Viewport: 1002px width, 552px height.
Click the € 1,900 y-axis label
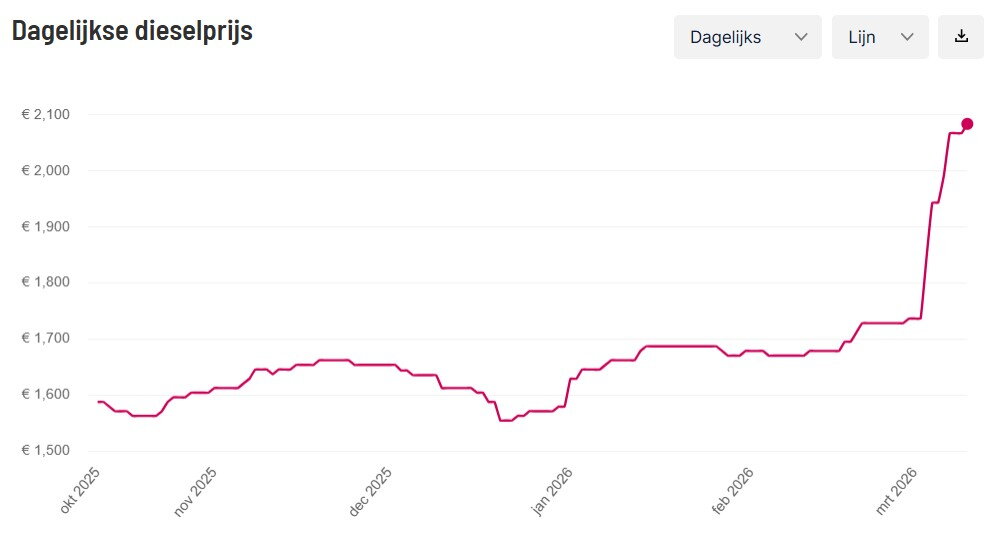[x=45, y=226]
